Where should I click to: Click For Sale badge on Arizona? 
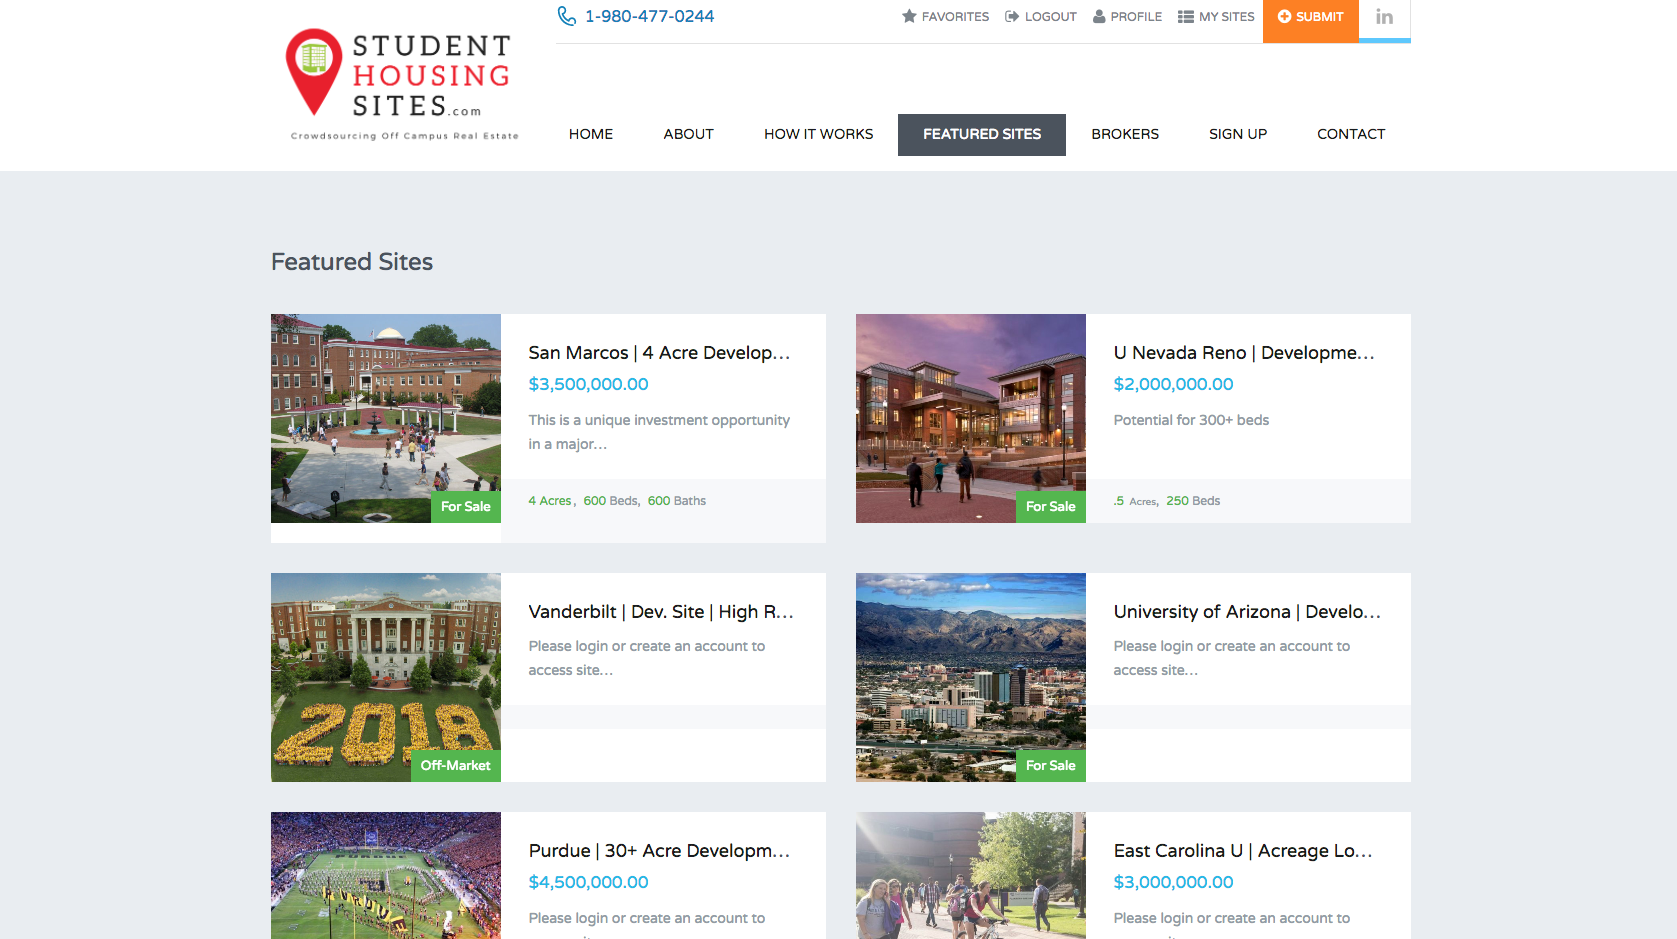[1051, 766]
